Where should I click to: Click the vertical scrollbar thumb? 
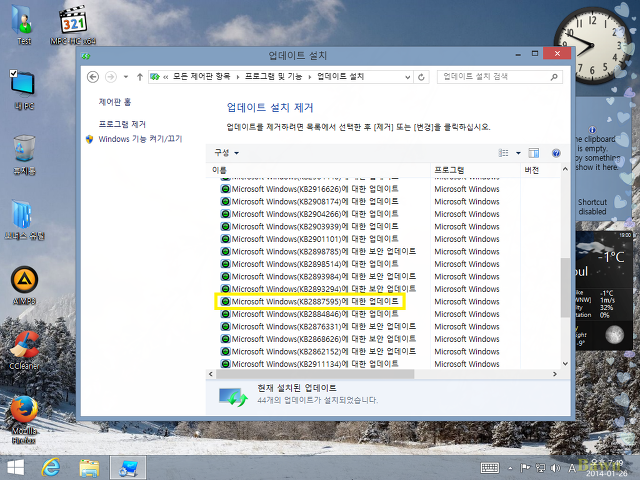pyautogui.click(x=565, y=287)
